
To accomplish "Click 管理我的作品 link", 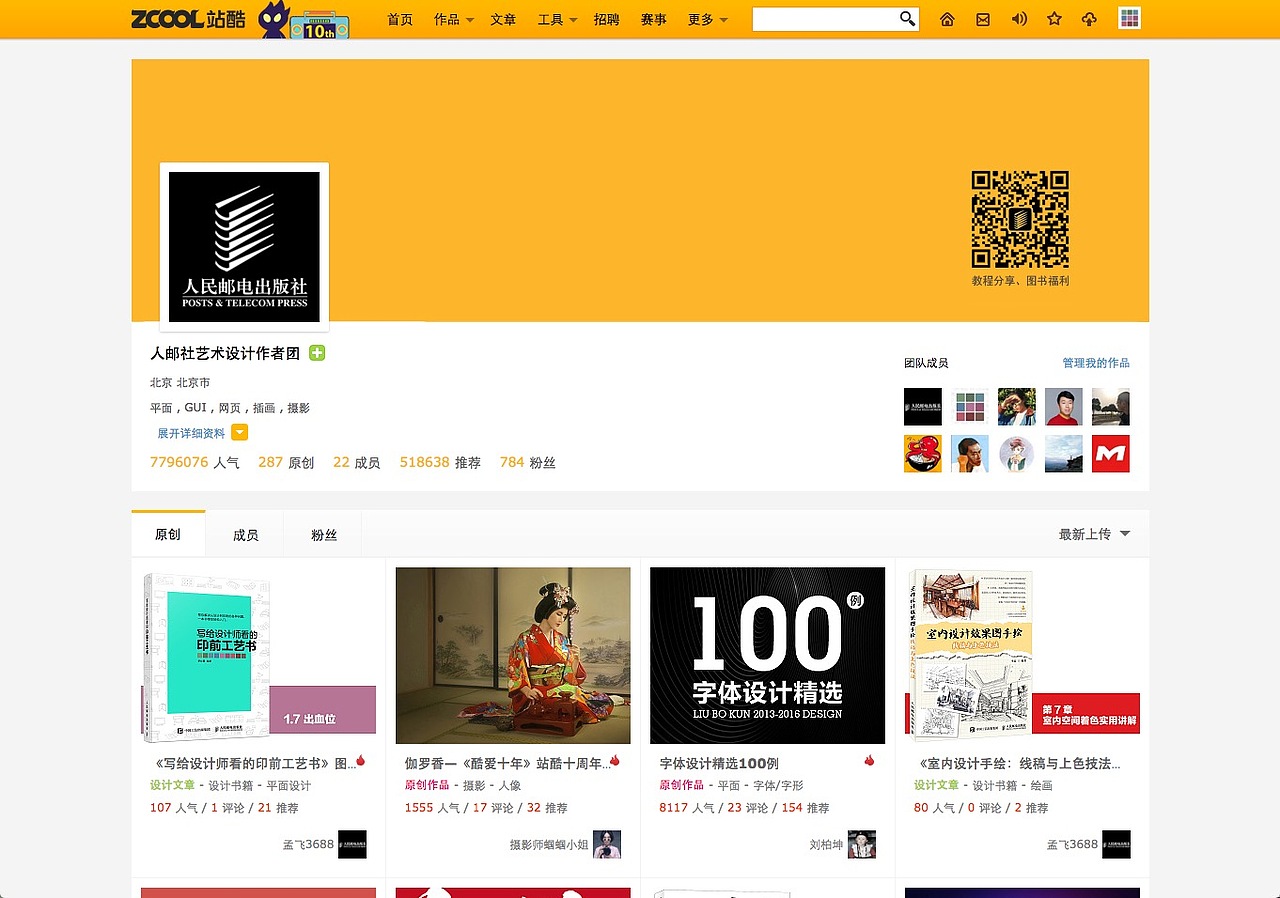I will click(x=1096, y=363).
